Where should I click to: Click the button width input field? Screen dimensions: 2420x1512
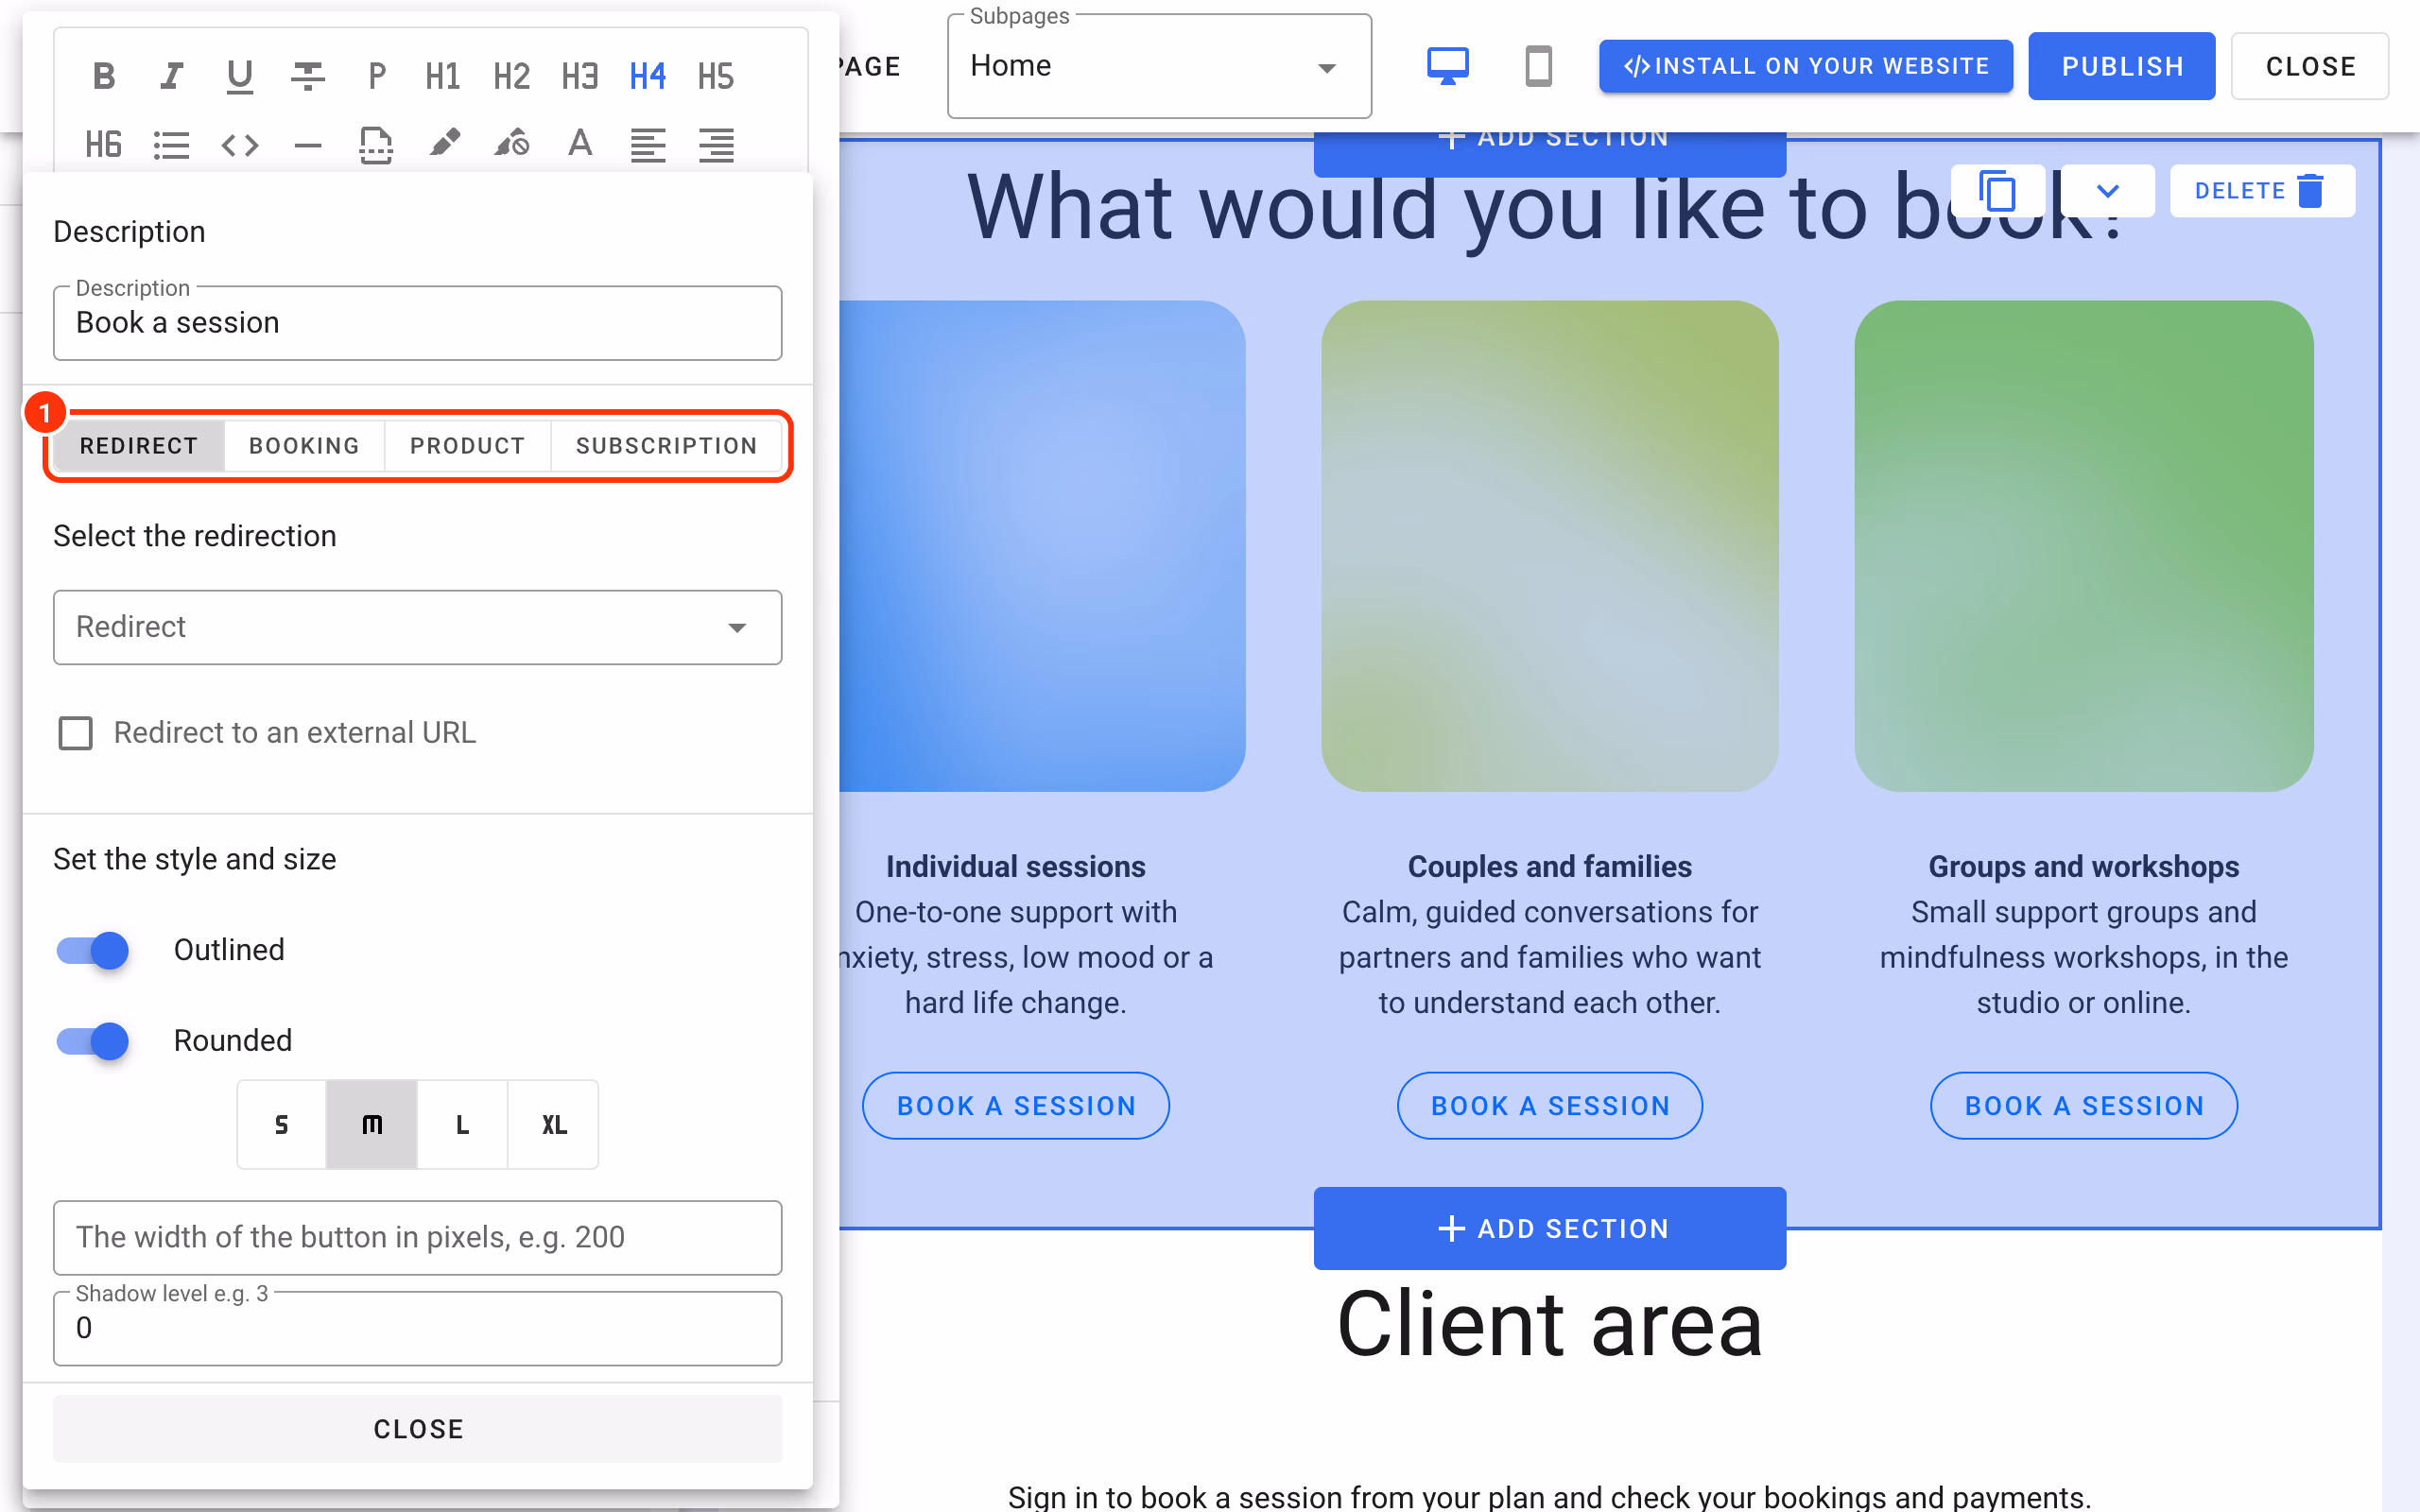[417, 1237]
